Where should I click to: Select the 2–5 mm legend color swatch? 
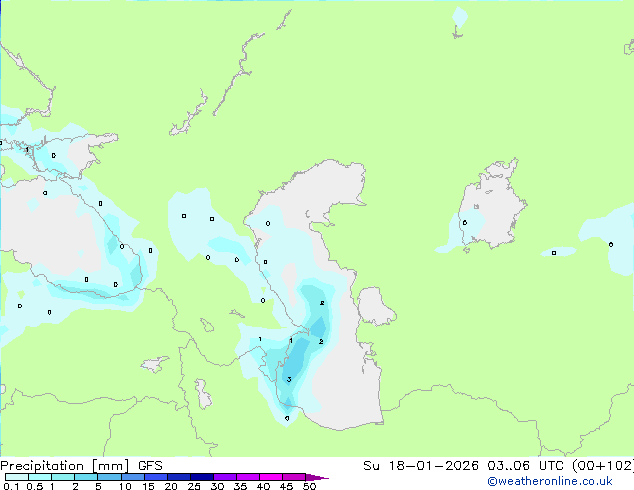point(86,477)
